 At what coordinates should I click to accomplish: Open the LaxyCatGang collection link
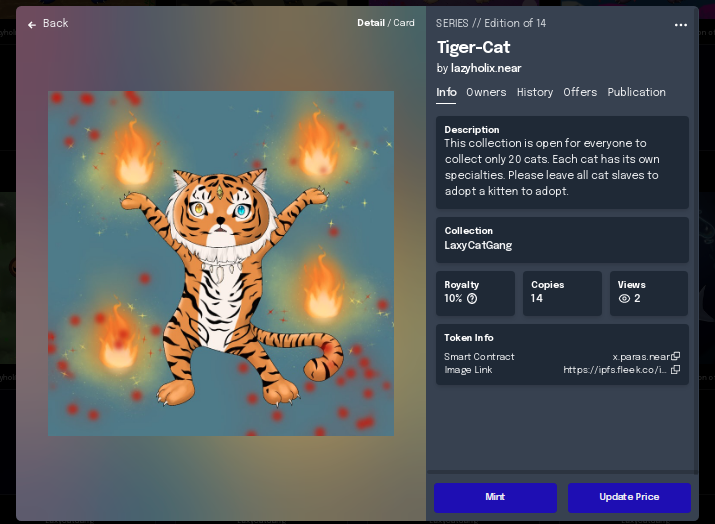(478, 245)
